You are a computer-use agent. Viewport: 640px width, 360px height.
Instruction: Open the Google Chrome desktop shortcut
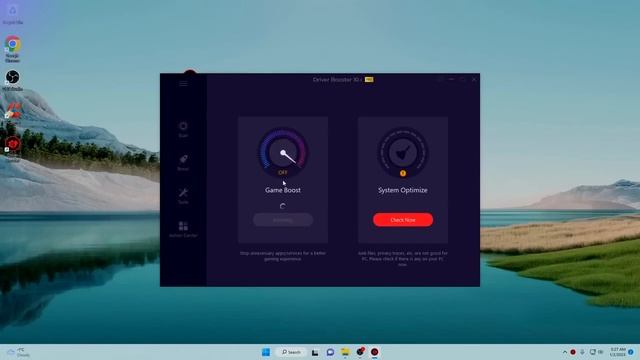click(x=13, y=48)
